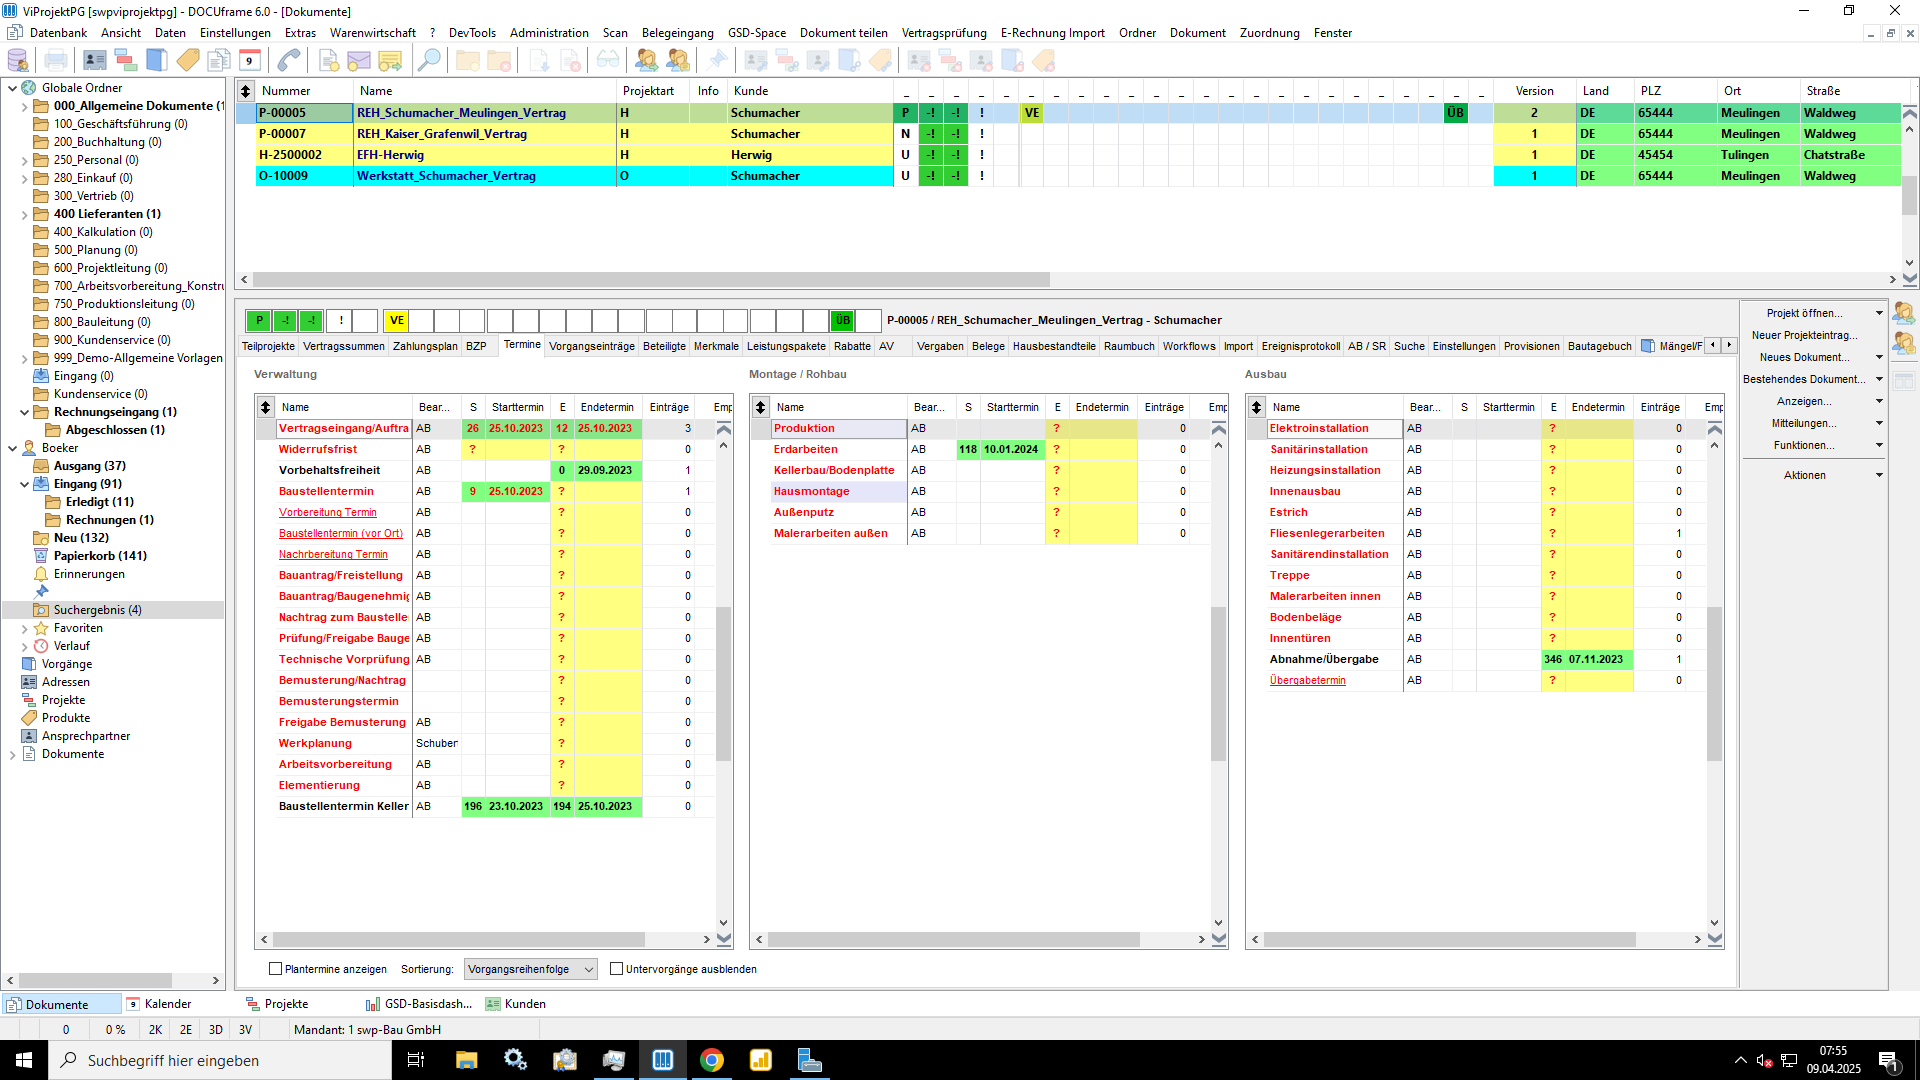Open Task View in the taskbar
This screenshot has height=1080, width=1920.
coord(416,1060)
